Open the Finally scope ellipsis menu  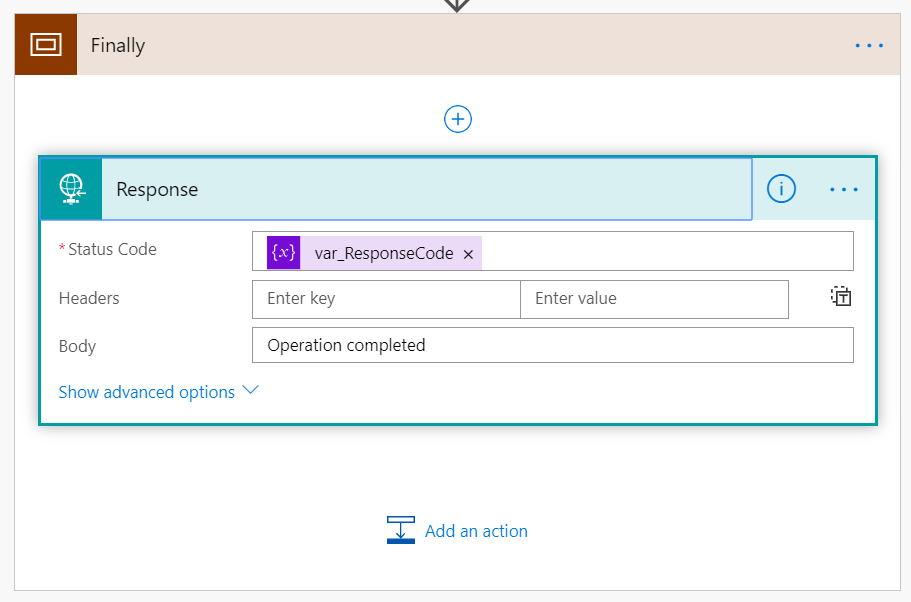click(869, 45)
